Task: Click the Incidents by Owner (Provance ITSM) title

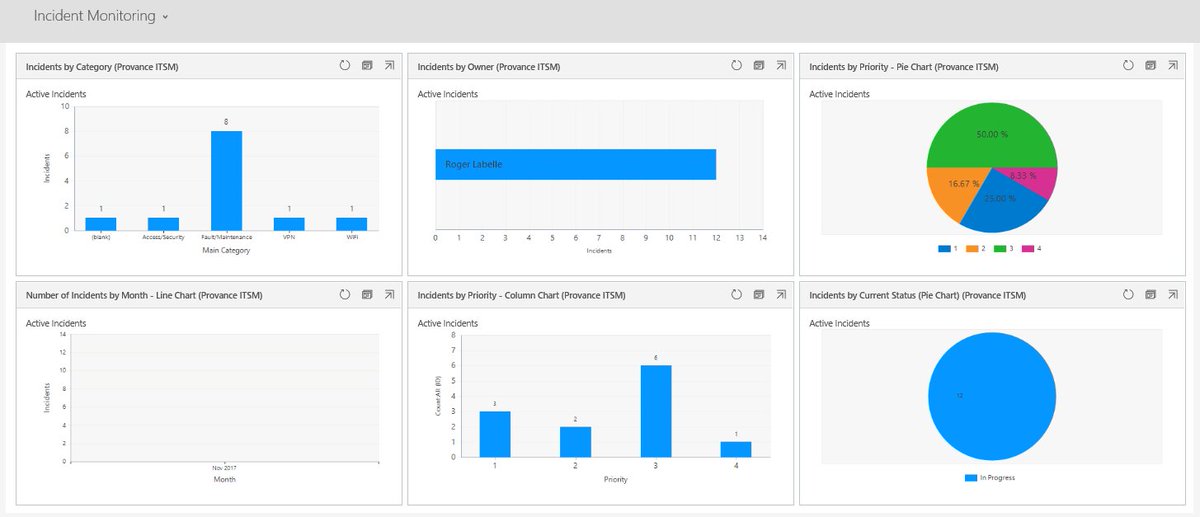Action: (489, 67)
